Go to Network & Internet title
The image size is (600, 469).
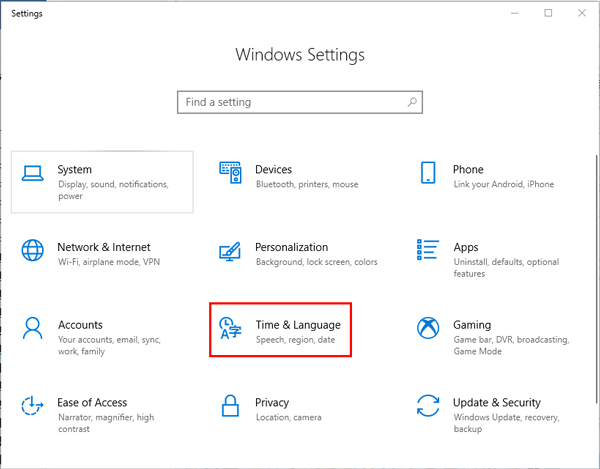coord(104,247)
